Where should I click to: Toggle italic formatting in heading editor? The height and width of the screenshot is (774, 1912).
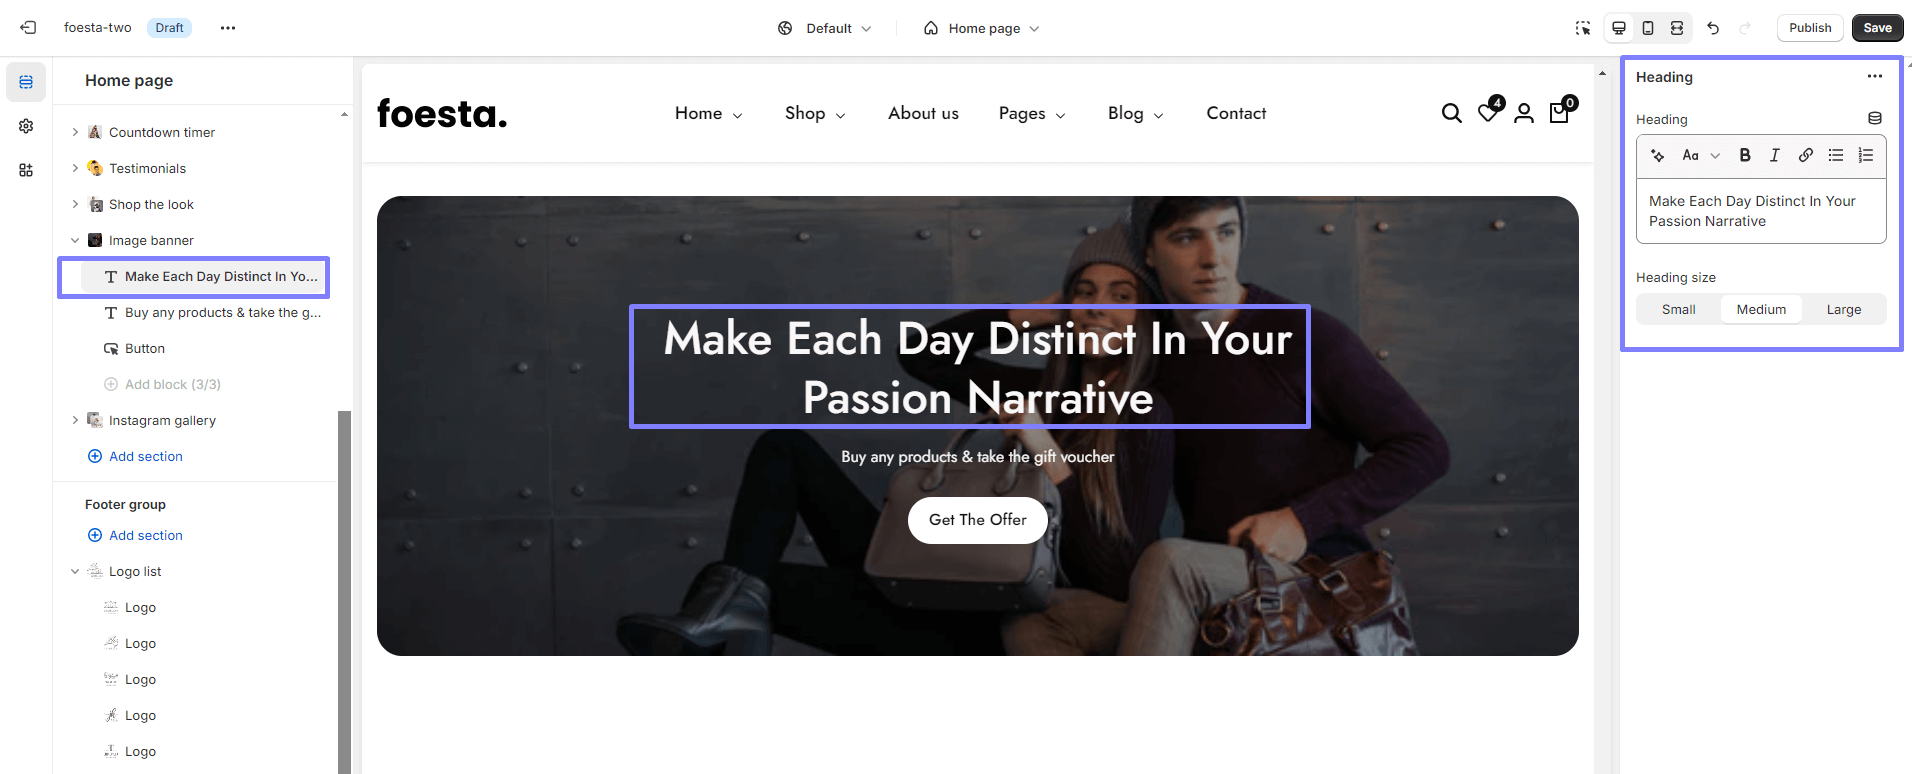coord(1775,155)
